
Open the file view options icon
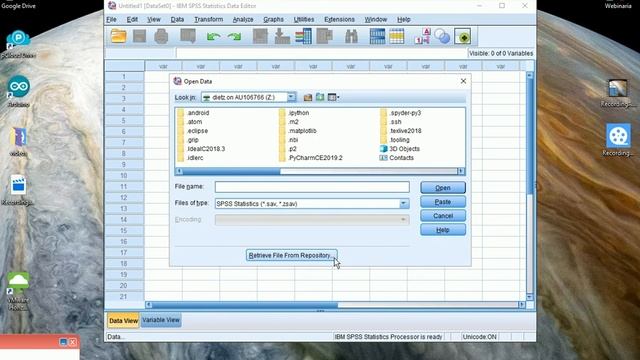333,97
